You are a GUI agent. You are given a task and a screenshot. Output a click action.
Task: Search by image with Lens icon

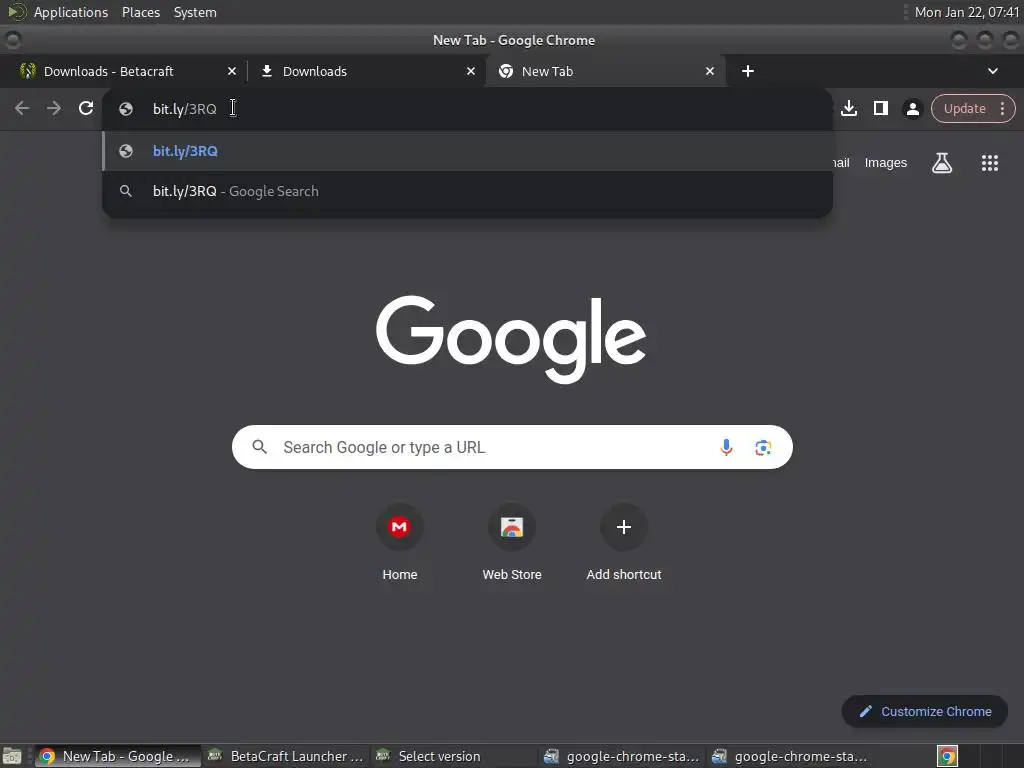pyautogui.click(x=762, y=447)
